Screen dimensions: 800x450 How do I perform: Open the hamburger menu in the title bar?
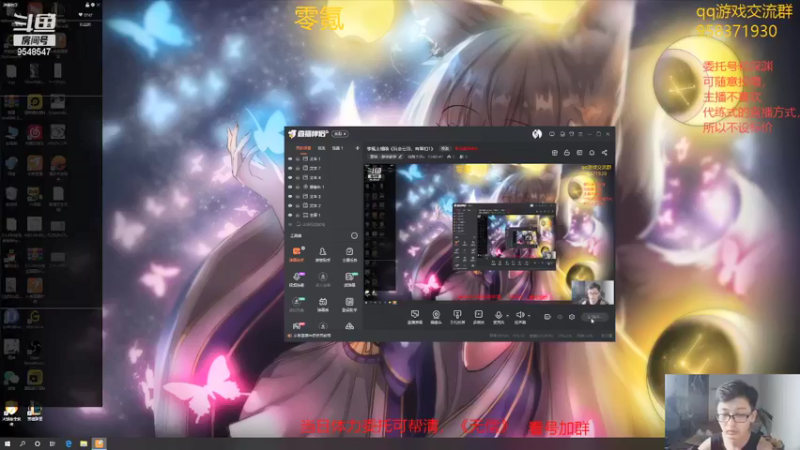pyautogui.click(x=581, y=134)
